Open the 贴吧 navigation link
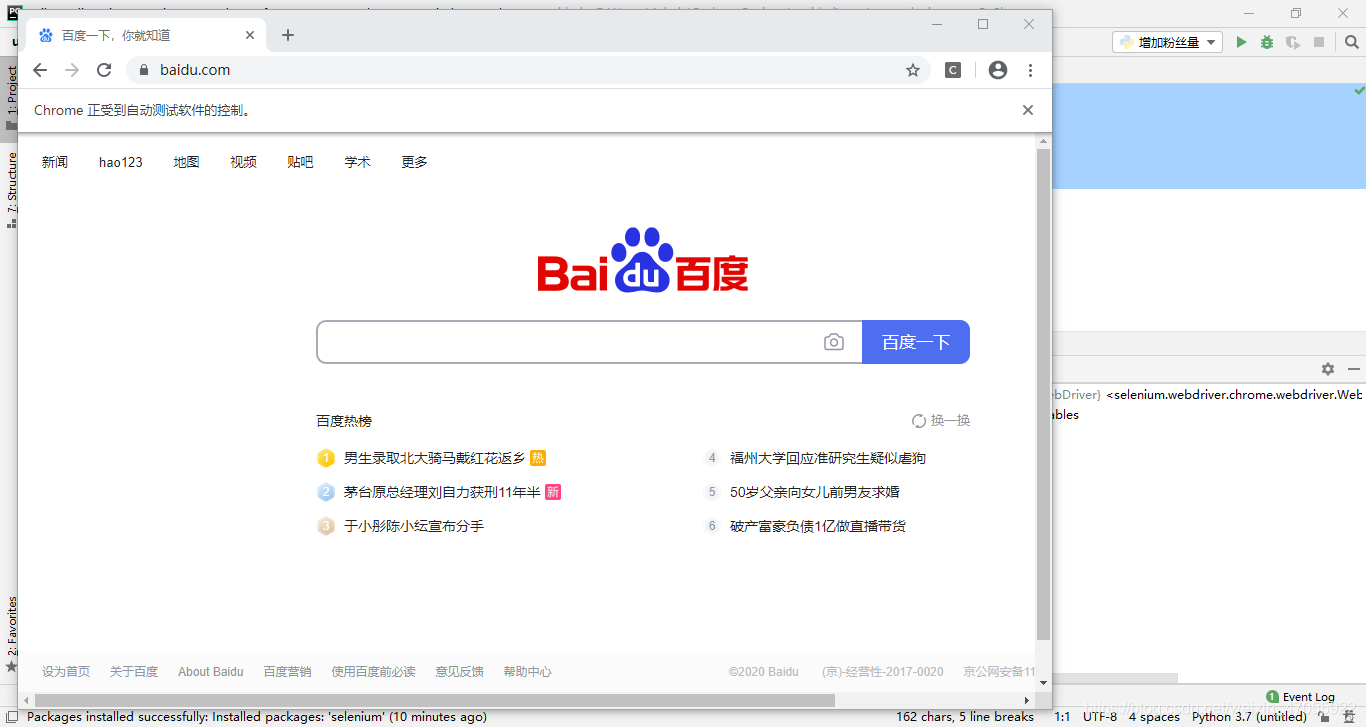Viewport: 1366px width, 727px height. [x=301, y=162]
